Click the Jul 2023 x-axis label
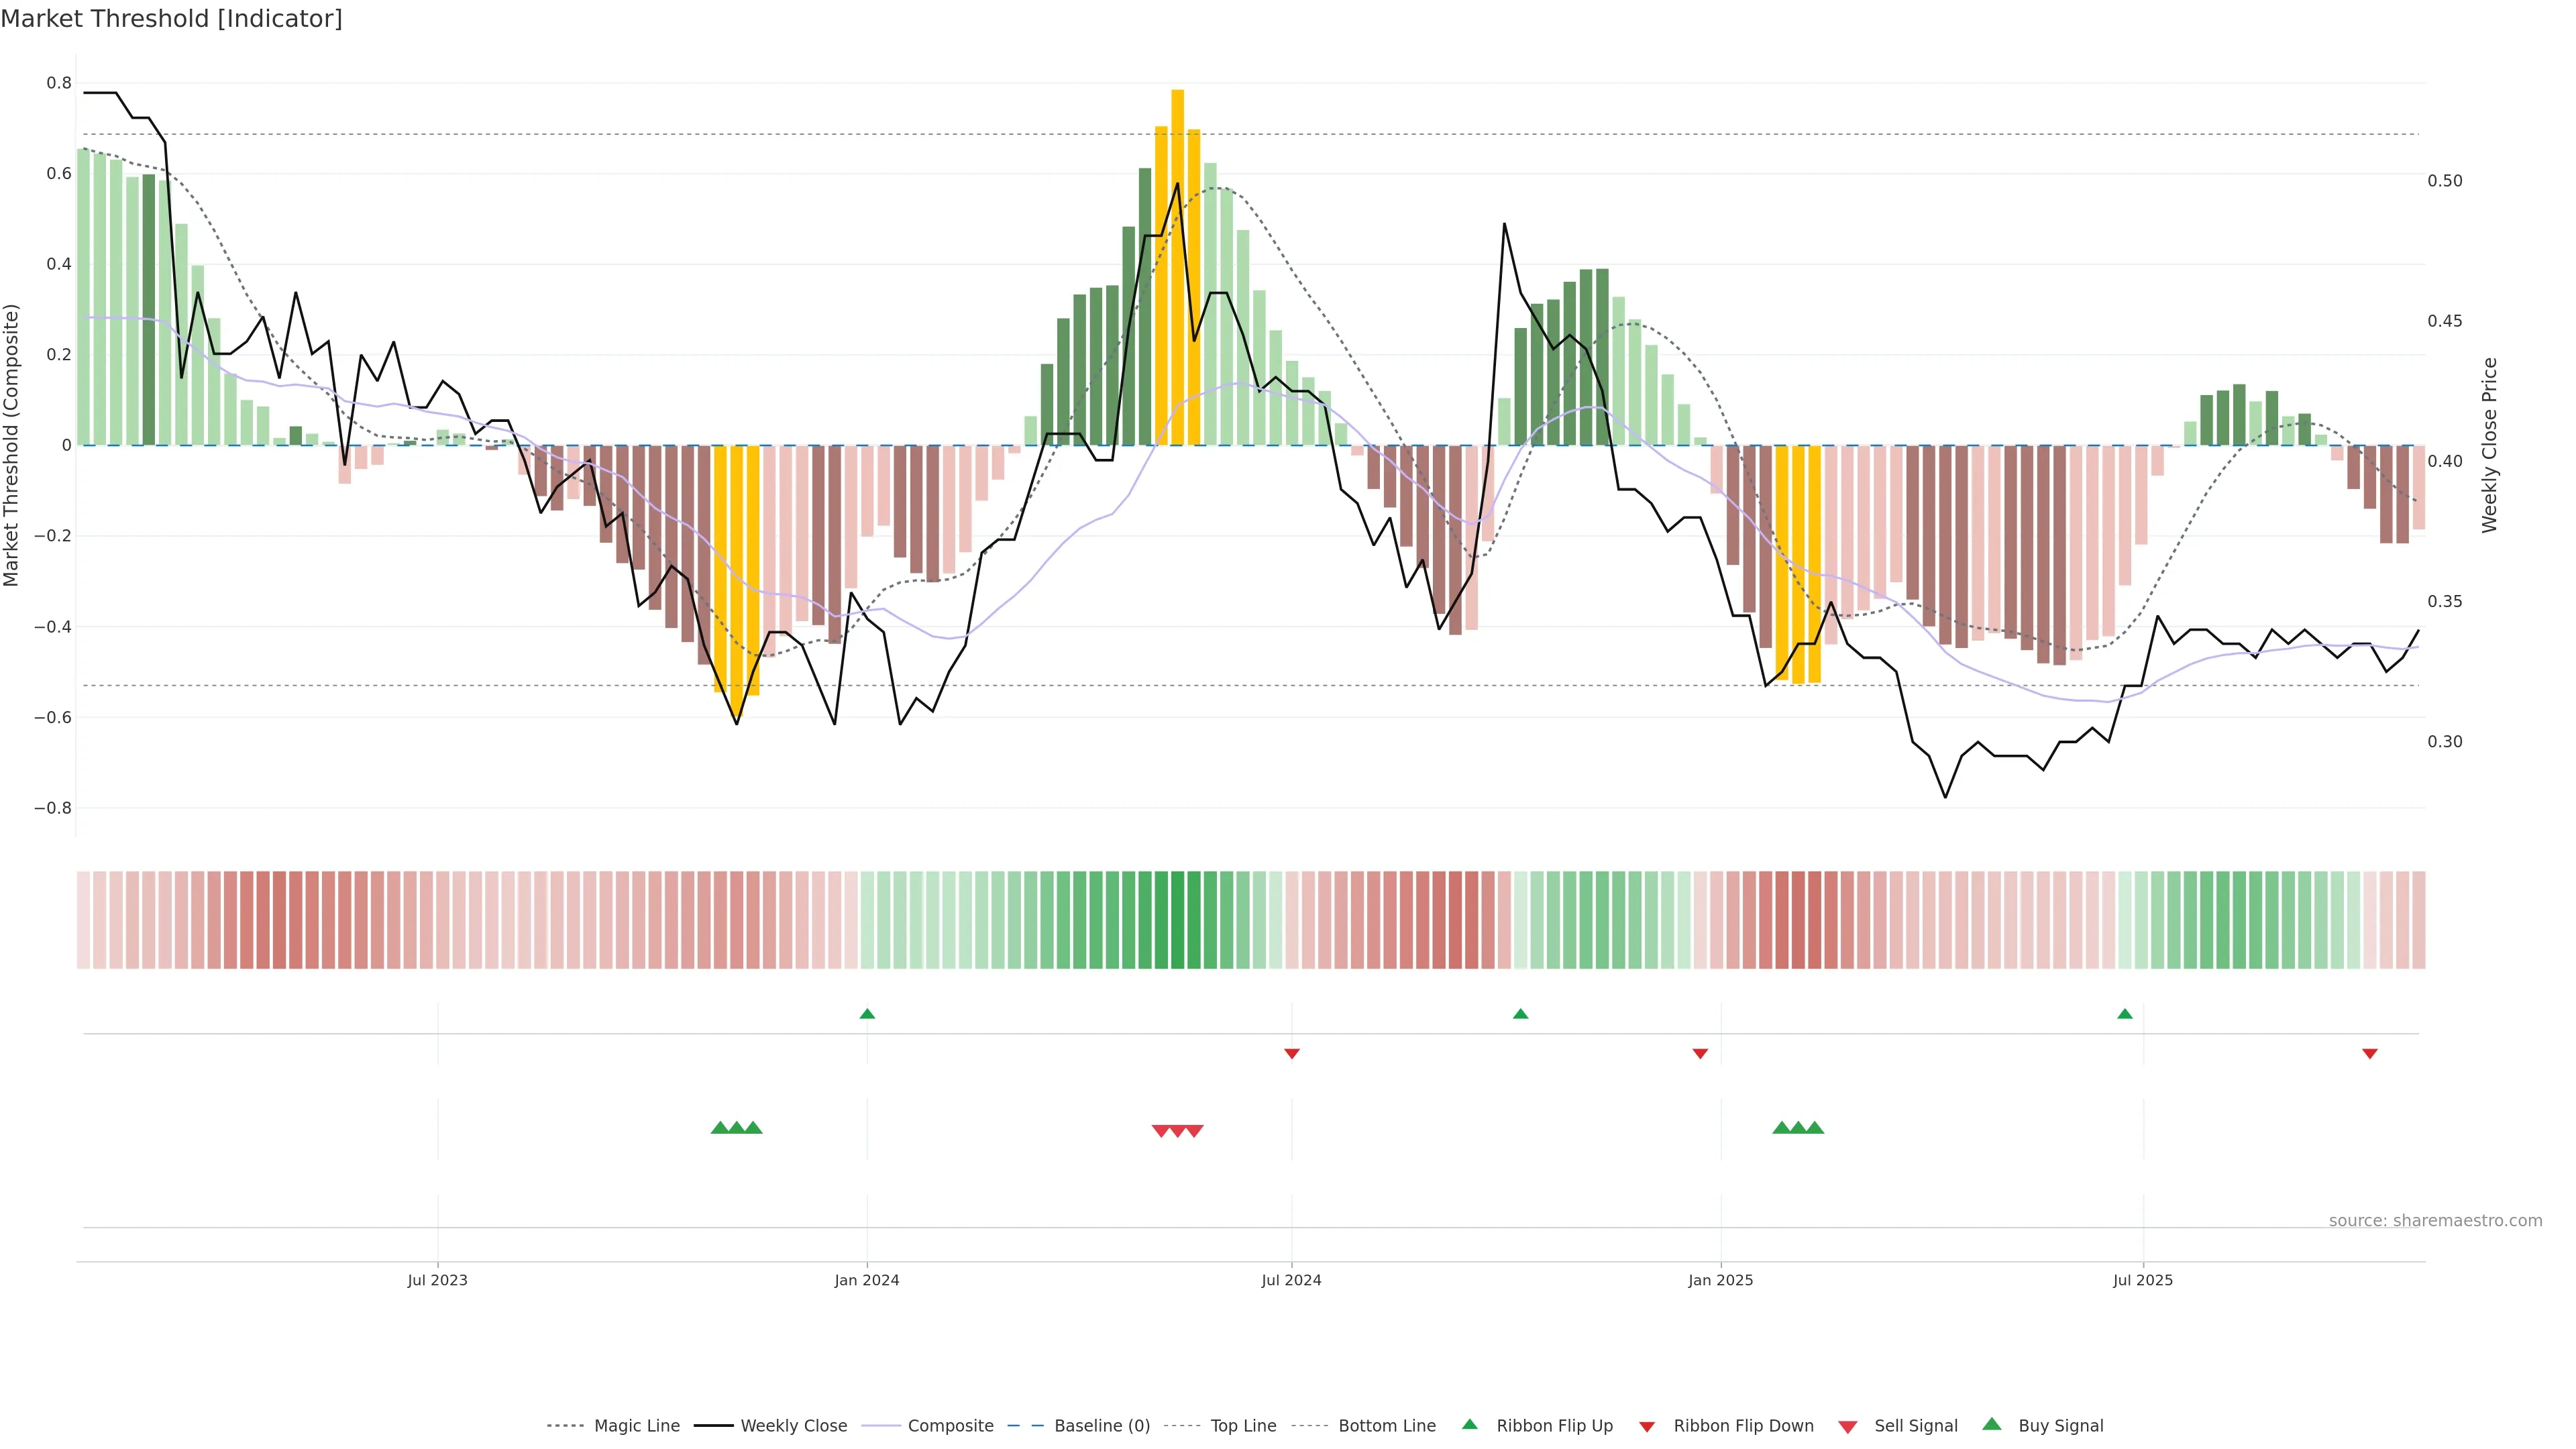 (437, 1280)
